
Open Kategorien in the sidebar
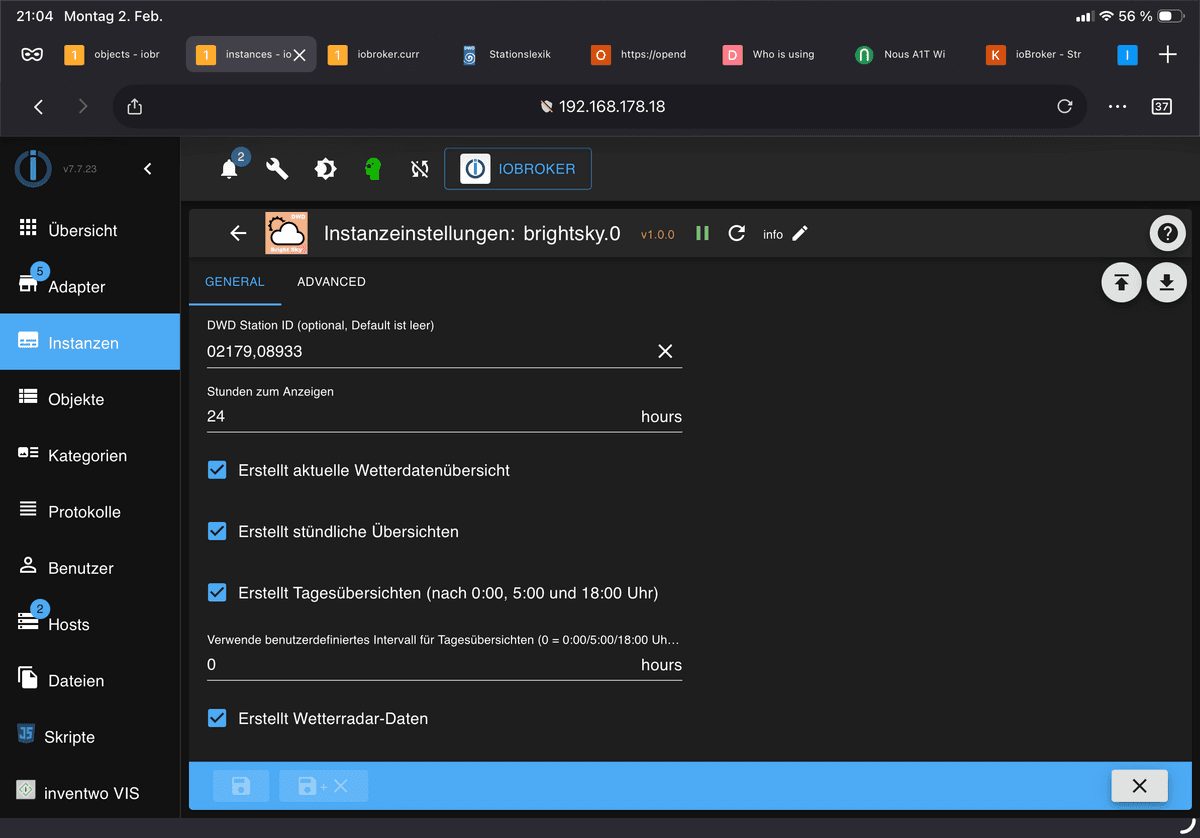(x=90, y=455)
